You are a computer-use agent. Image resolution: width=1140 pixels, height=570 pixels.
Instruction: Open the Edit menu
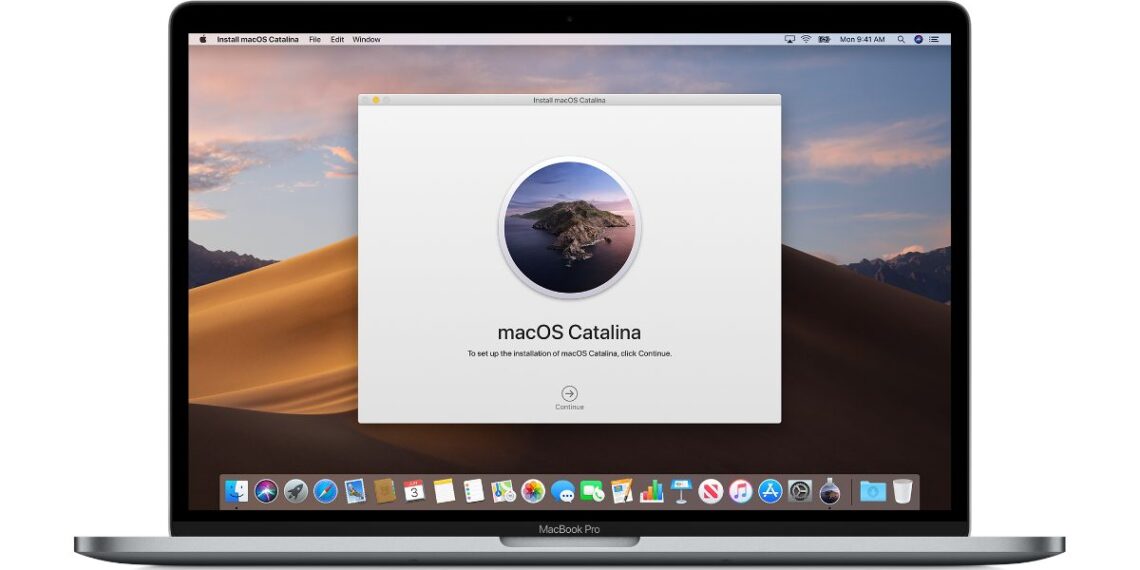(x=337, y=40)
